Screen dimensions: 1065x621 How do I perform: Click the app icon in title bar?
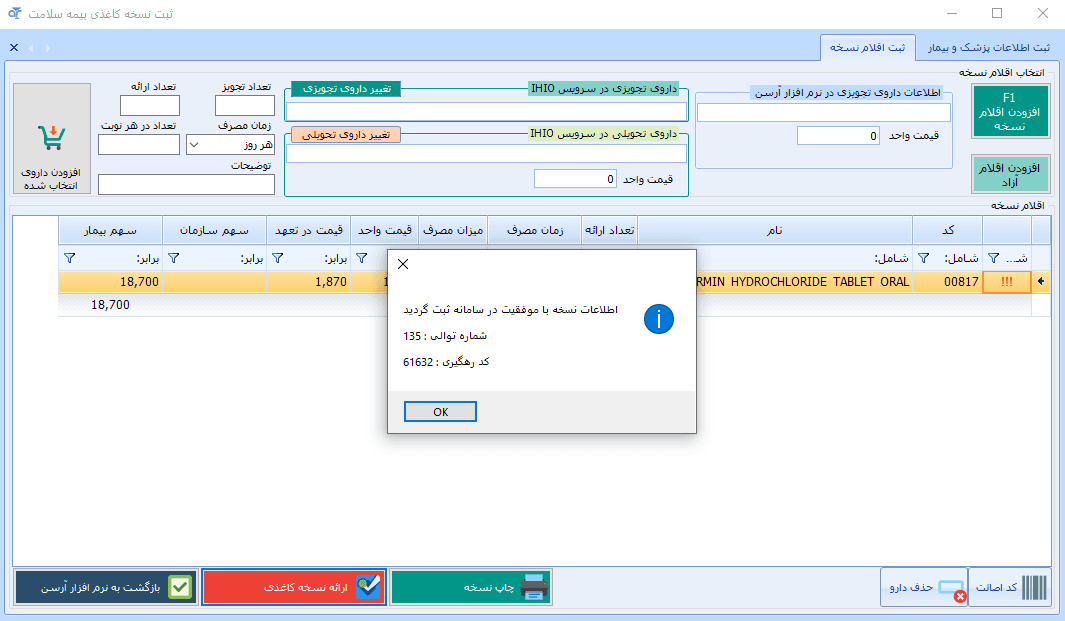click(14, 13)
